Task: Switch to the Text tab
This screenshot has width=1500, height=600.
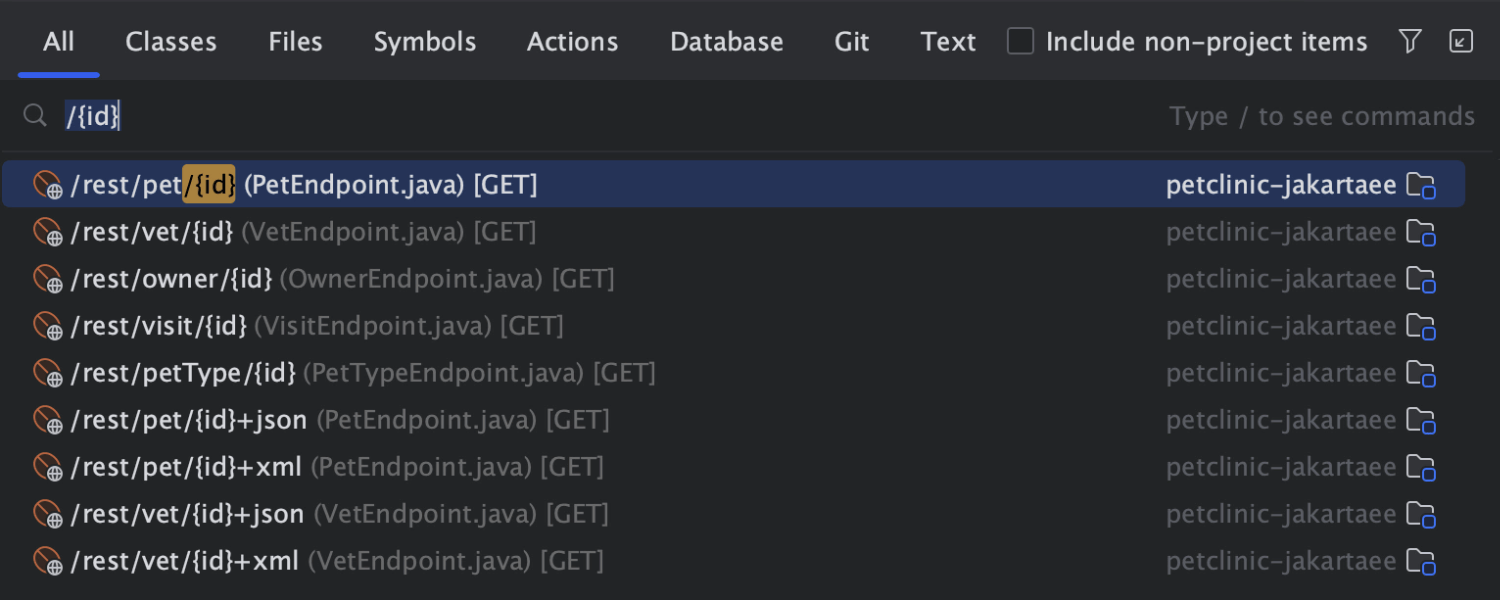Action: click(x=948, y=41)
